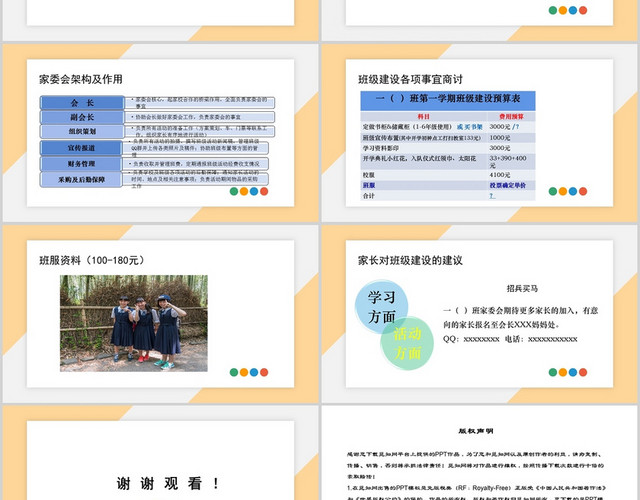Select the description text beside 副会长
The image size is (640, 500).
pos(186,117)
